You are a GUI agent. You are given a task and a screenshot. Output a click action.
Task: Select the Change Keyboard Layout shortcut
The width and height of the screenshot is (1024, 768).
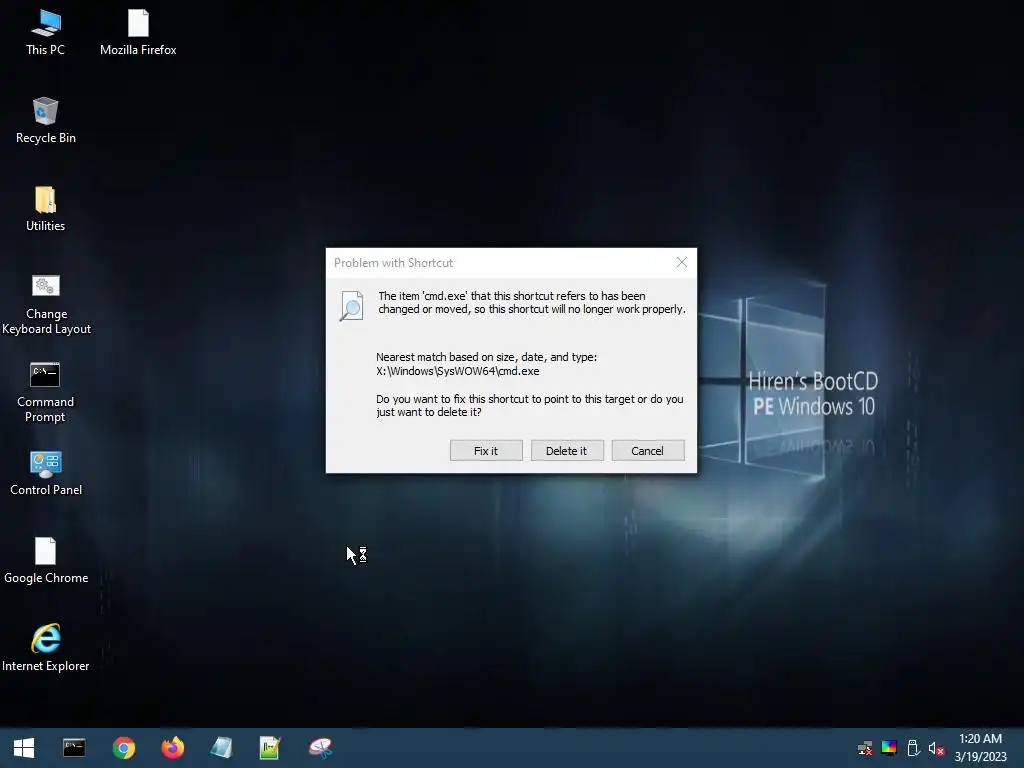[x=46, y=304]
